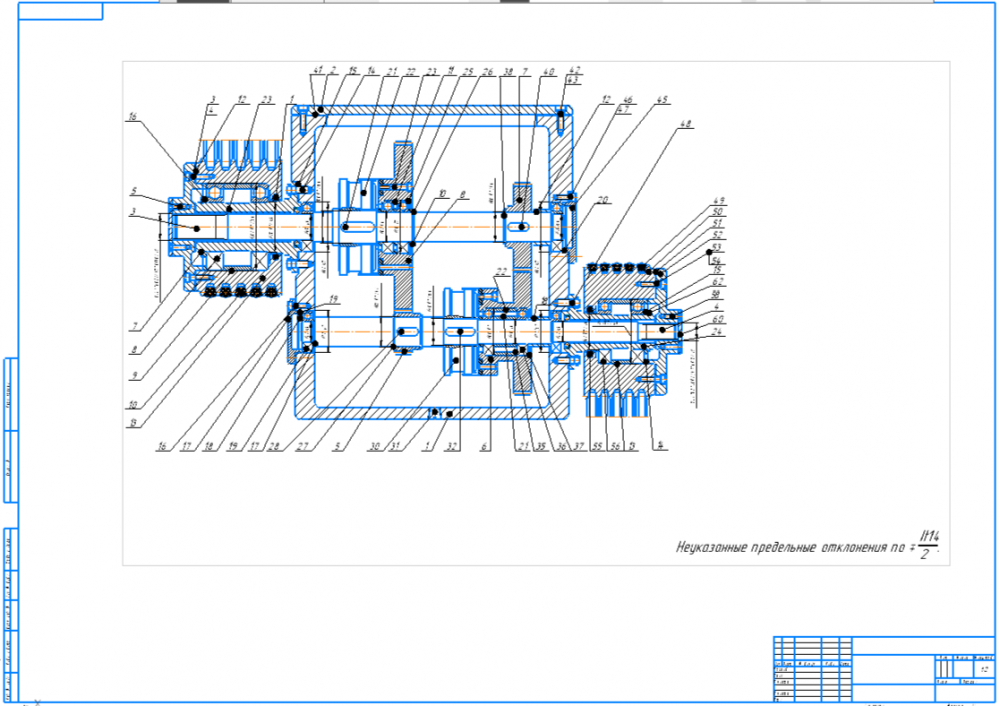Select the large empty title cell in the title block

coord(892,666)
